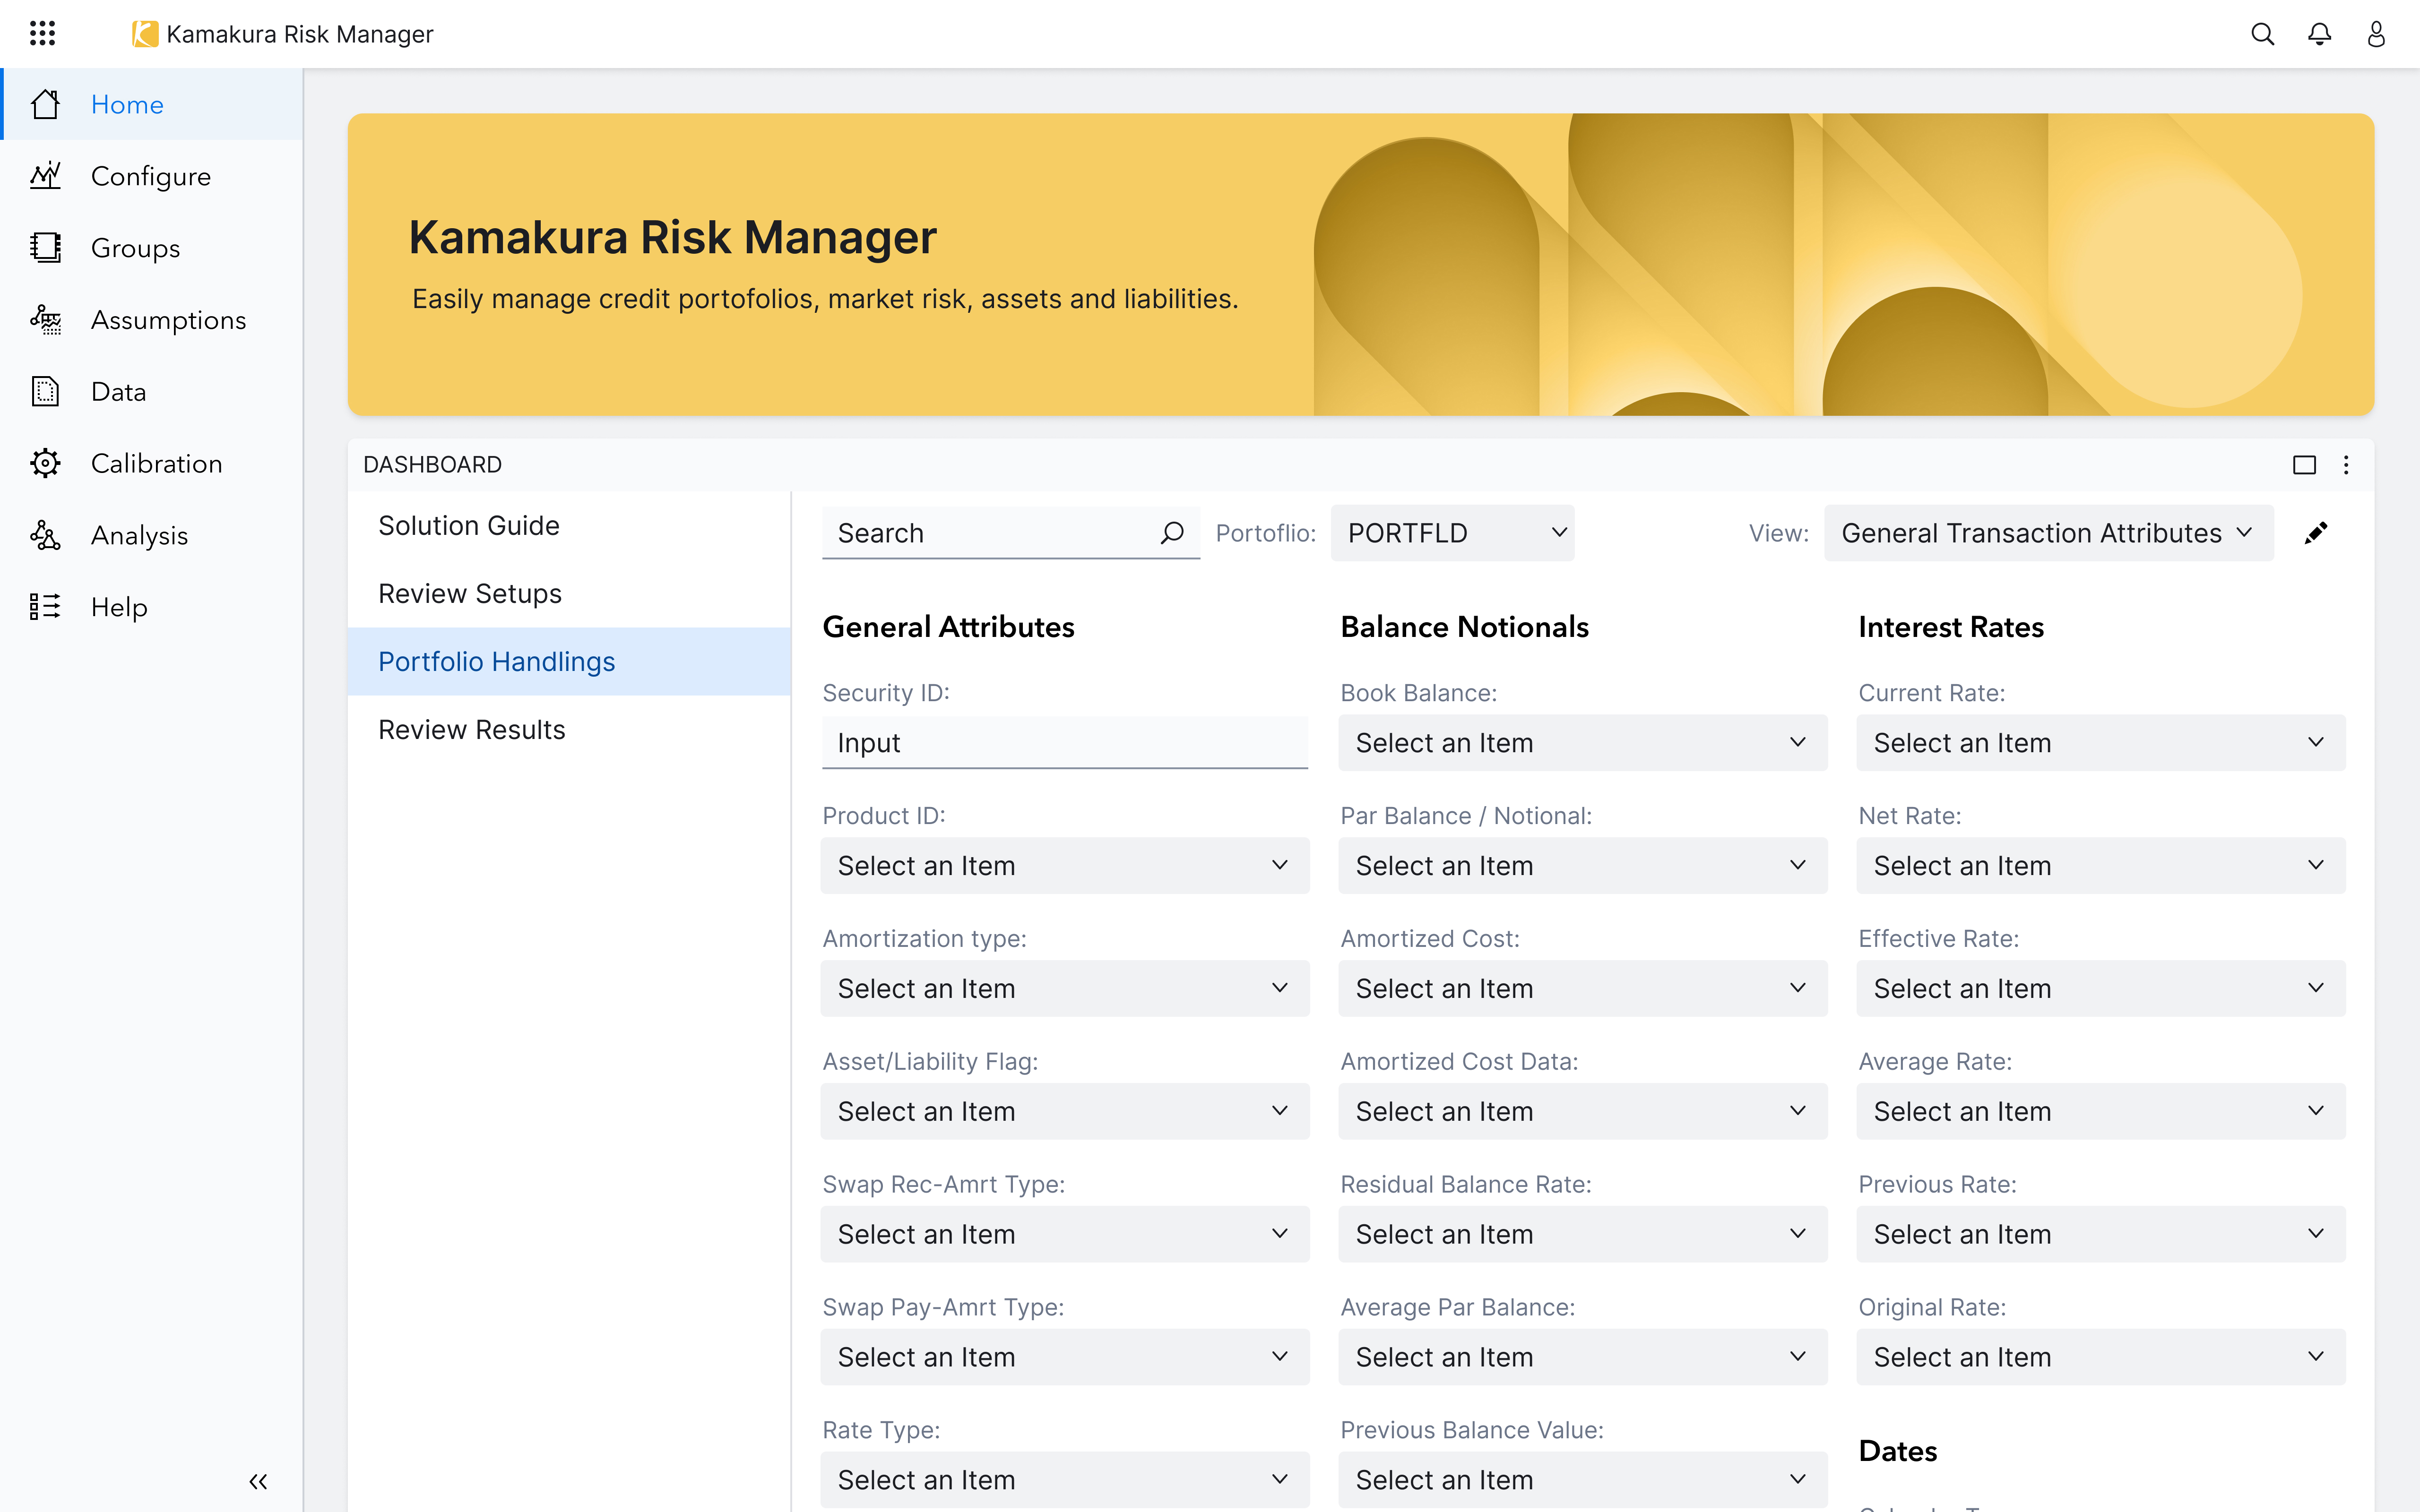Open Review Results section

pos(471,730)
